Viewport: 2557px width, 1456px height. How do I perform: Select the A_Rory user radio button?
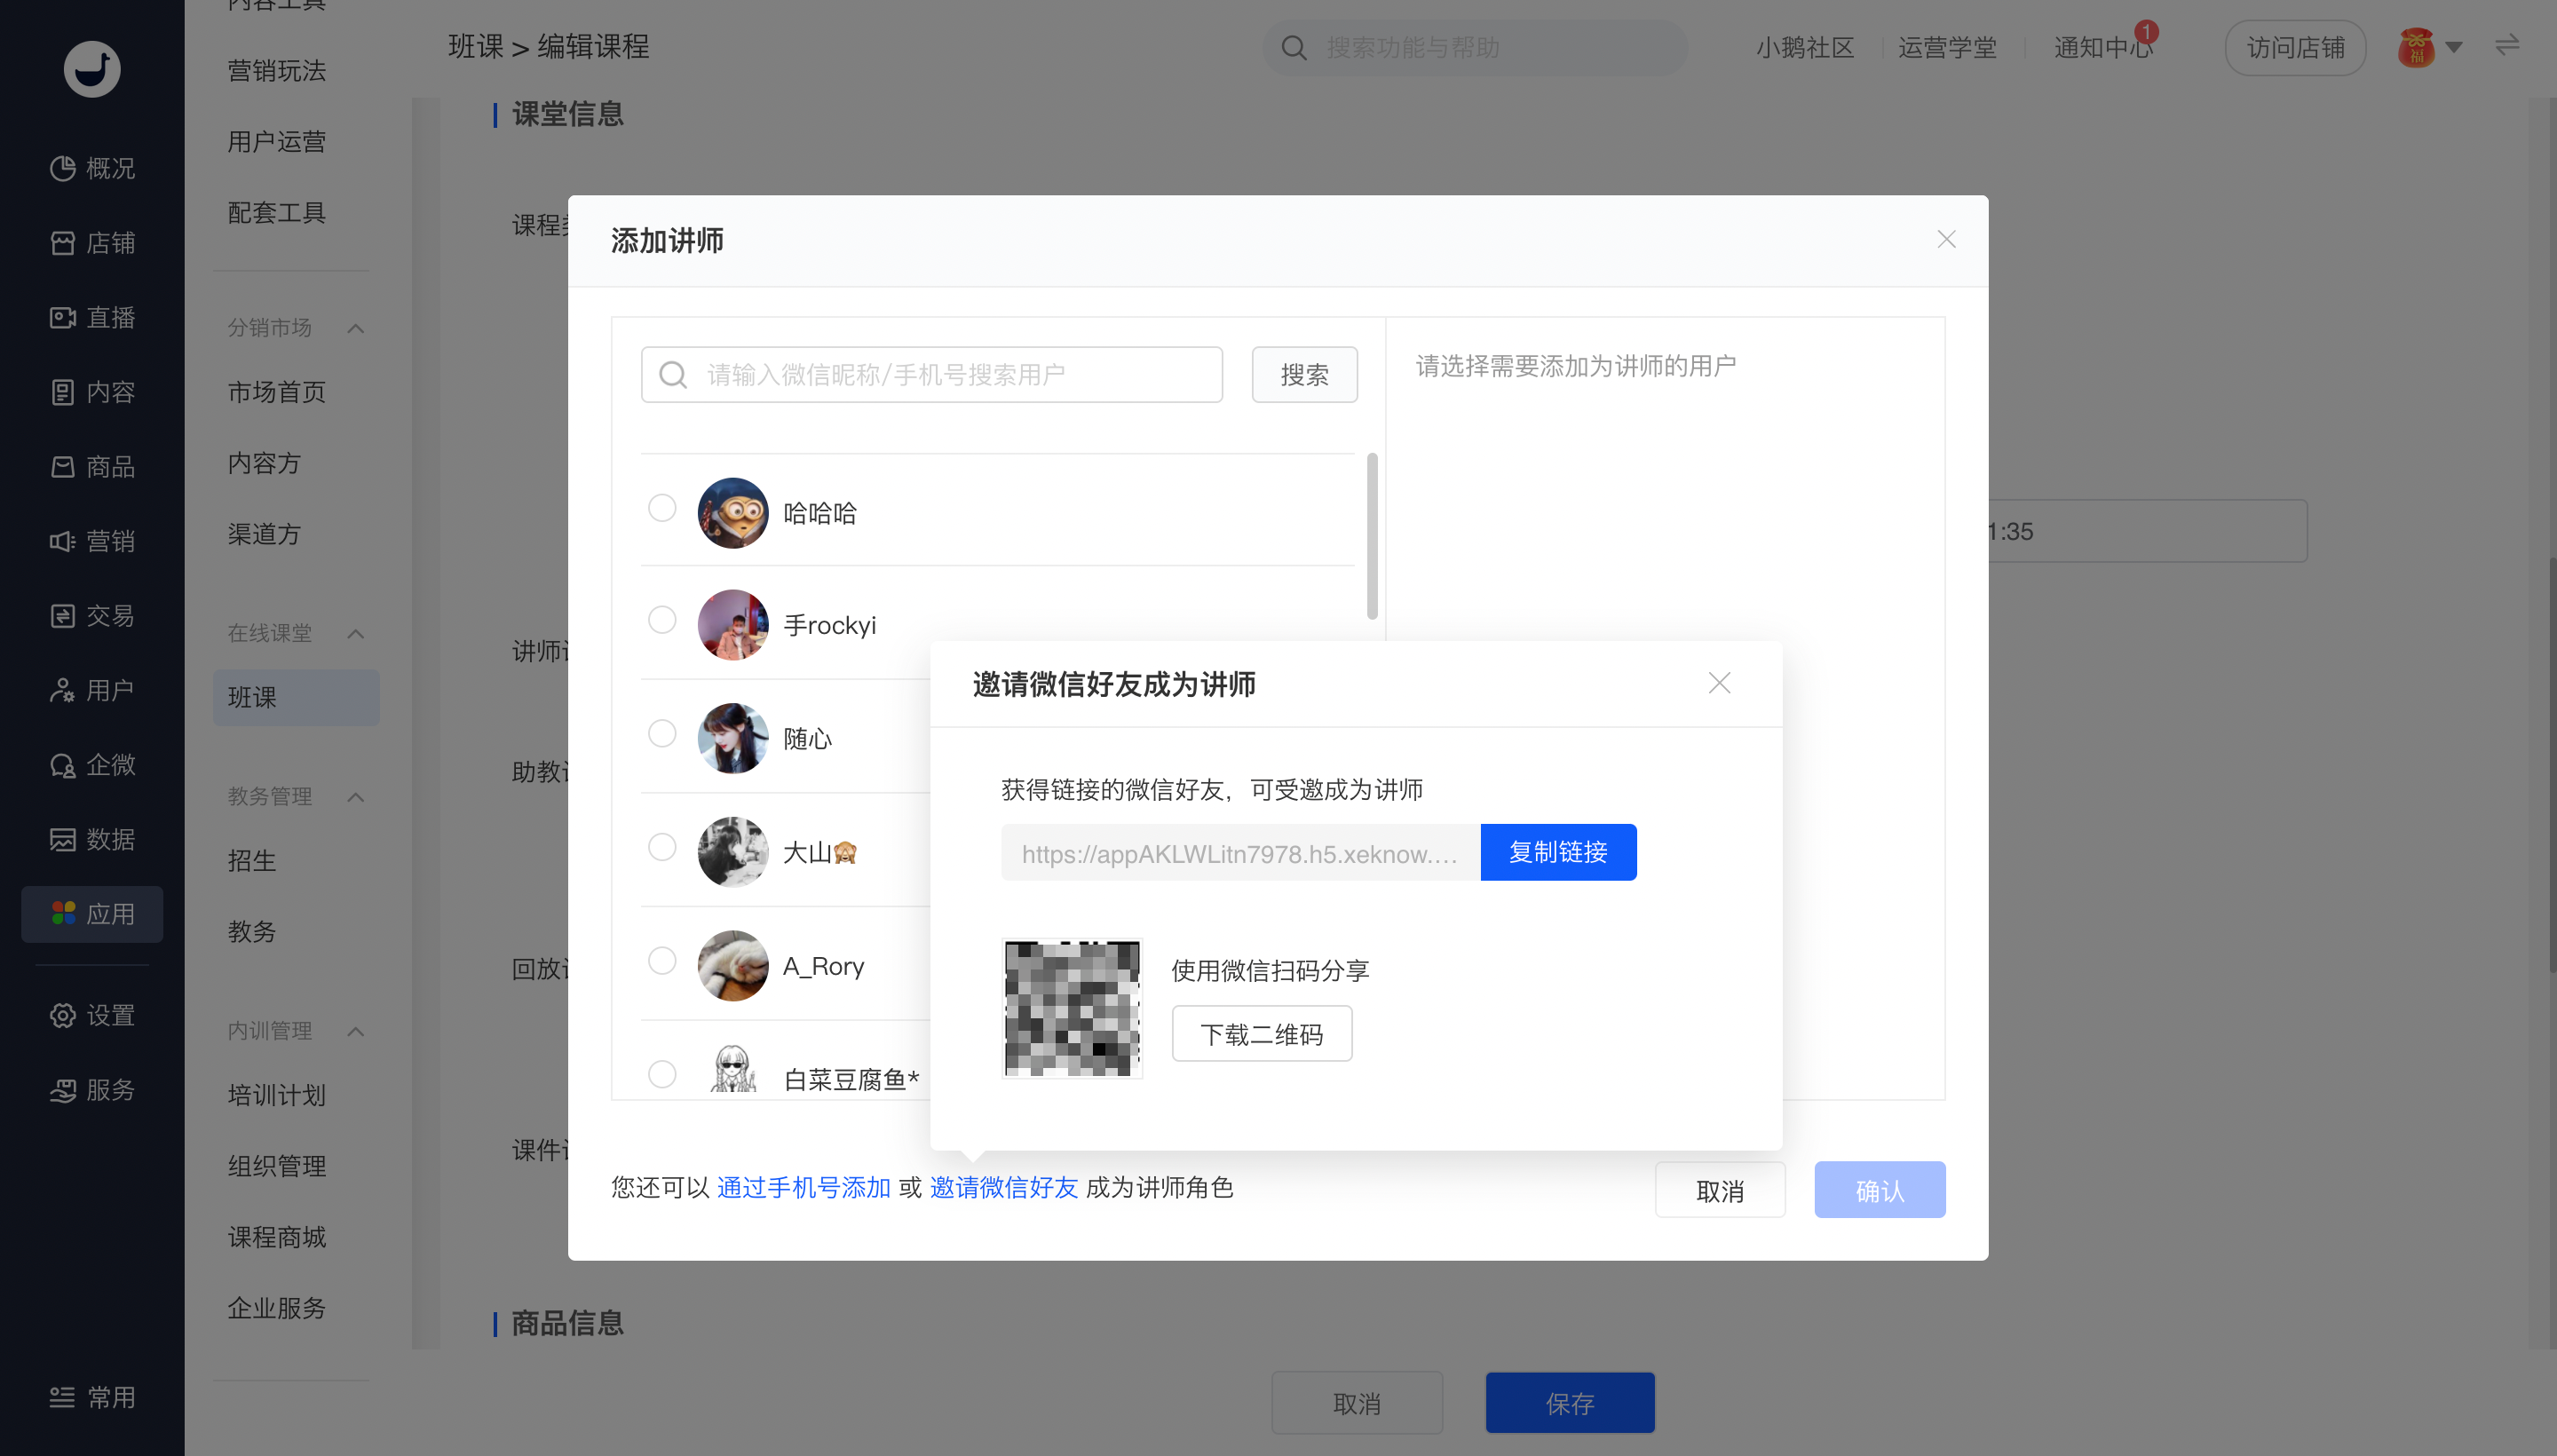[662, 961]
